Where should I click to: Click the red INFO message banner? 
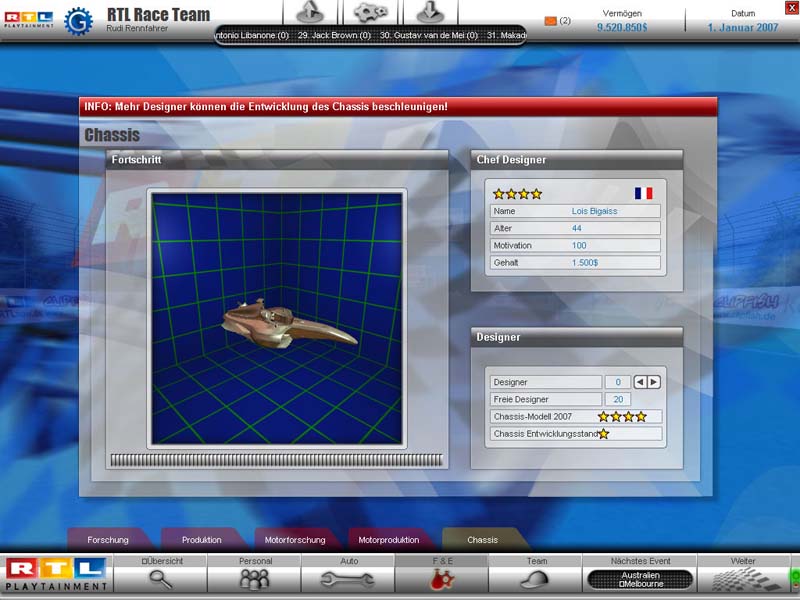[398, 107]
